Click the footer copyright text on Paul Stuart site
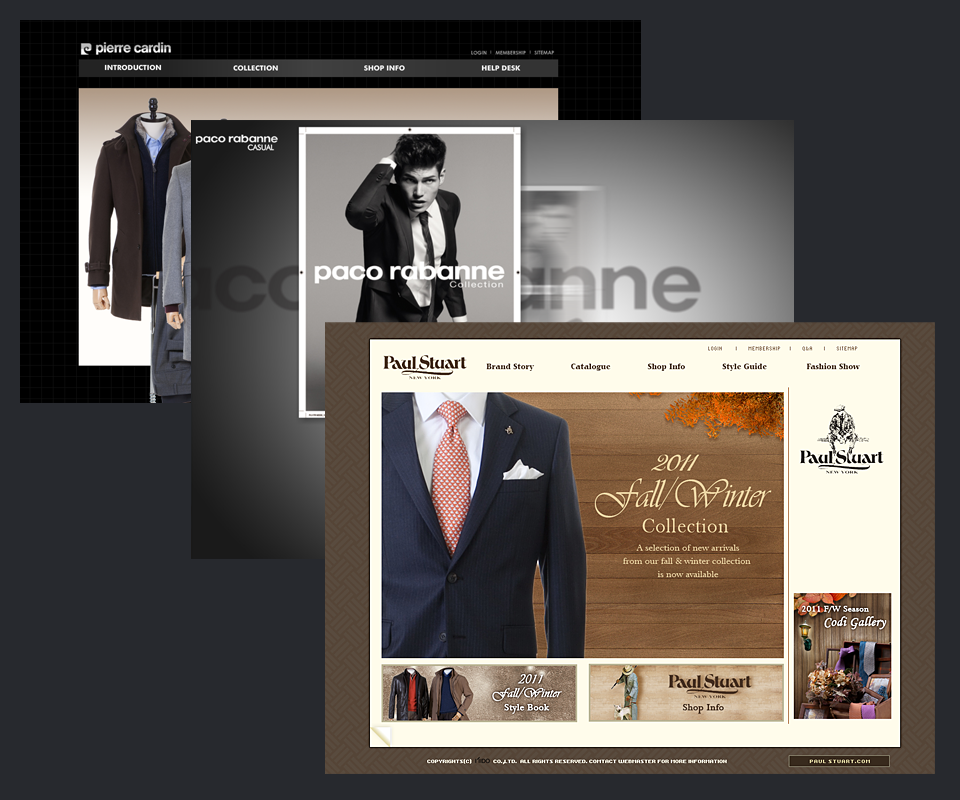 coord(576,761)
